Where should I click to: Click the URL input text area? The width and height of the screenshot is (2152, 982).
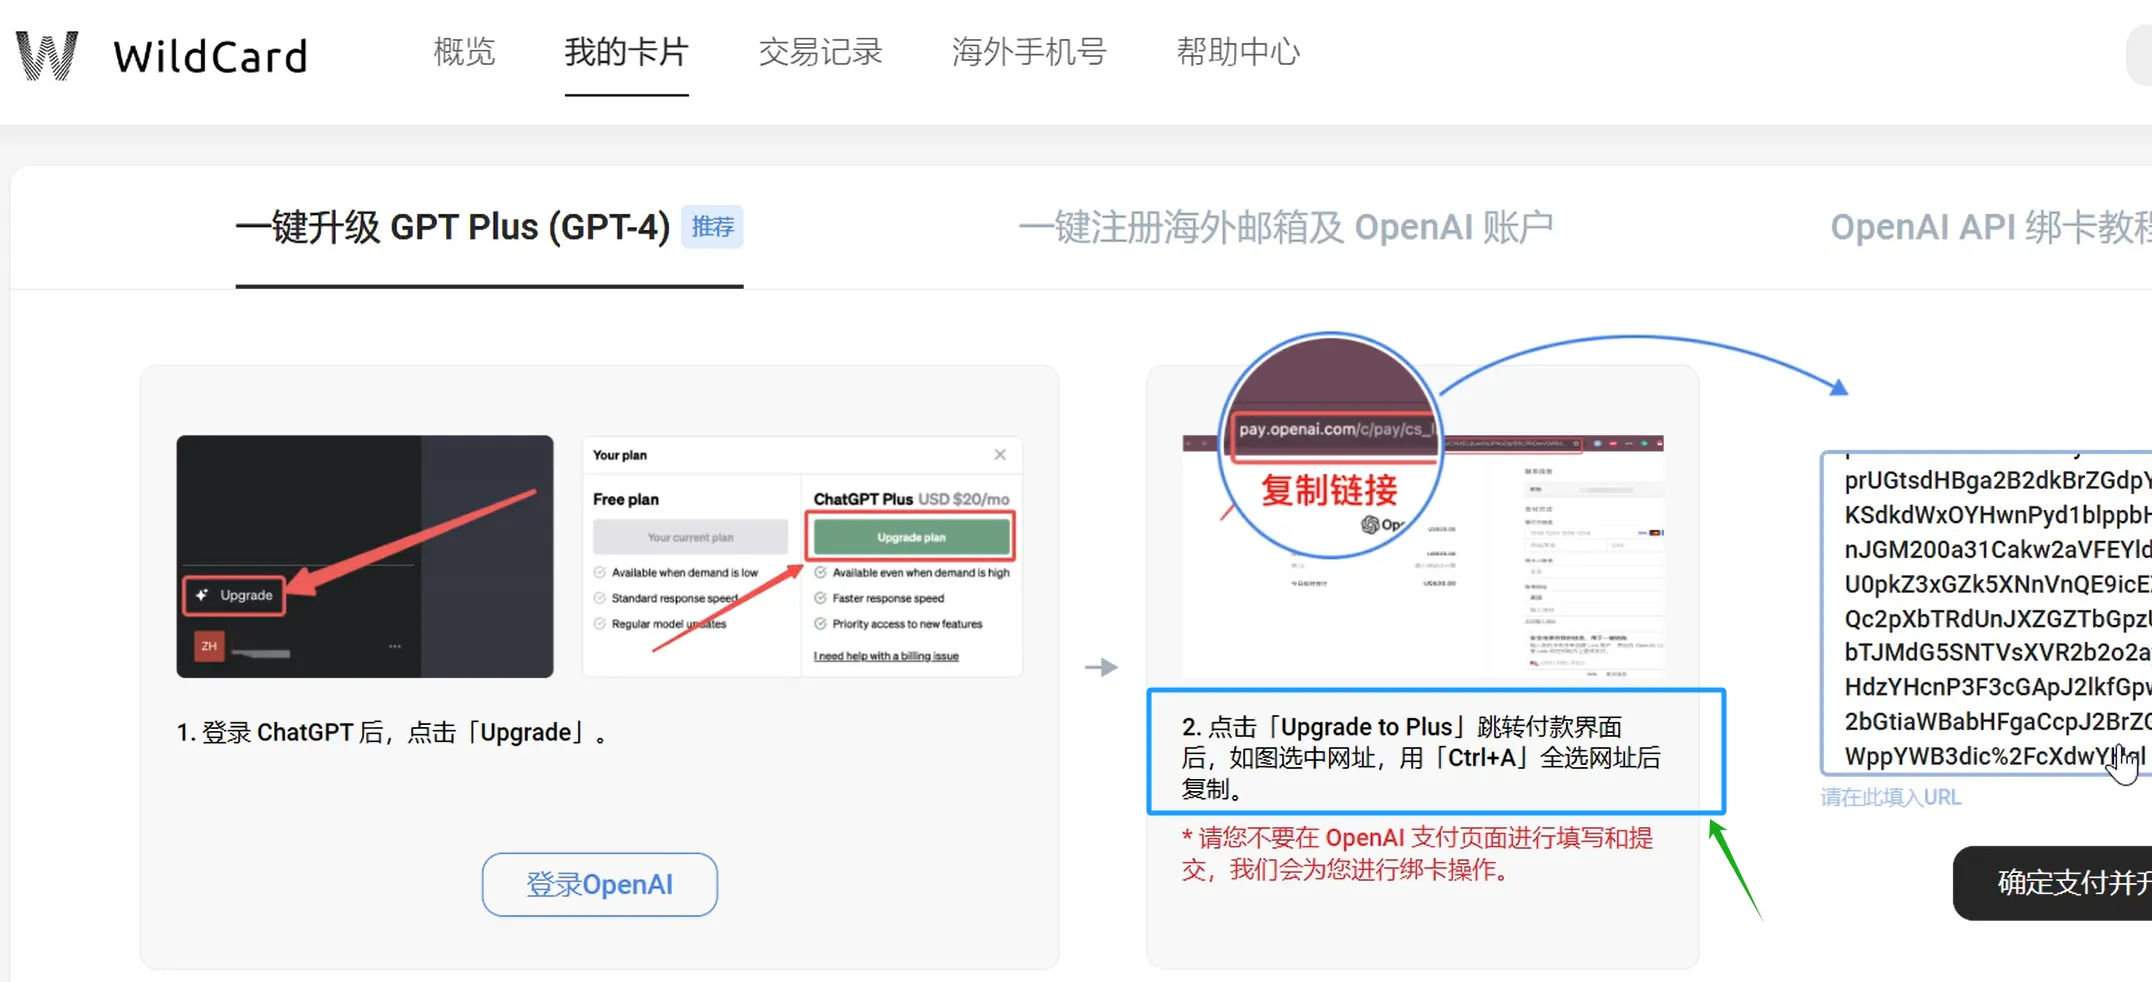click(1986, 613)
